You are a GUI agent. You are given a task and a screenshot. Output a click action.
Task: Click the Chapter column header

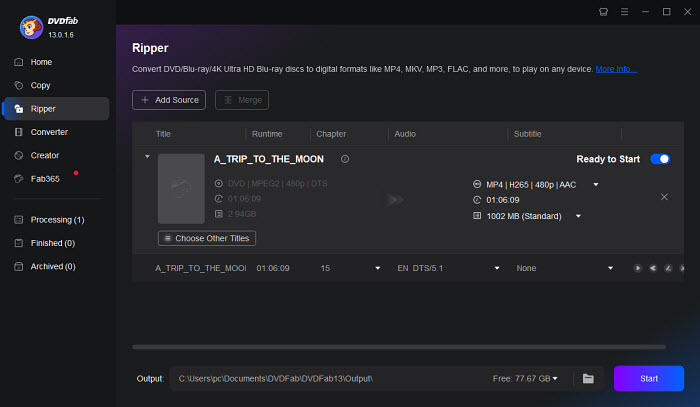pos(331,134)
